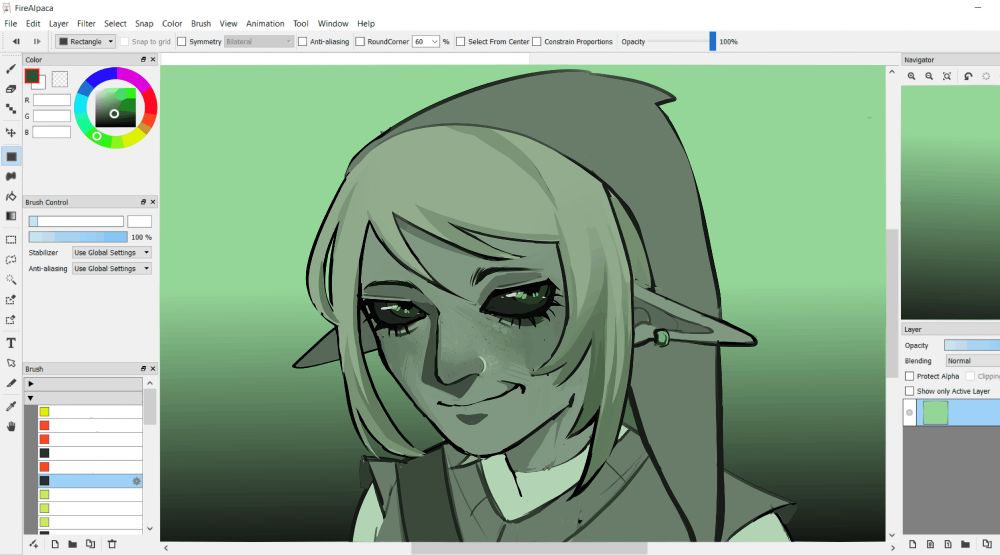Select the Move tool

11,132
